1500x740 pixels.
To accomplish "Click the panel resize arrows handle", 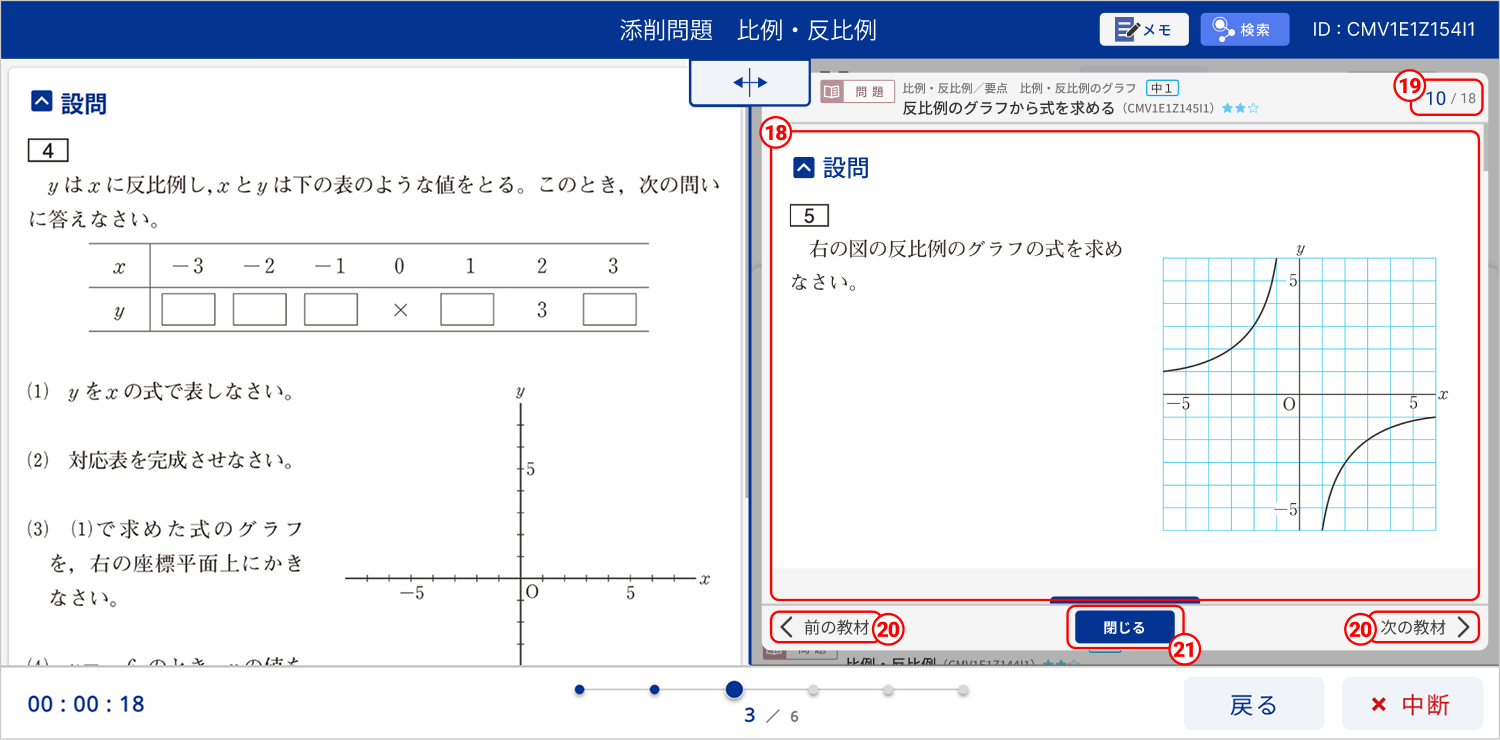I will tap(750, 83).
